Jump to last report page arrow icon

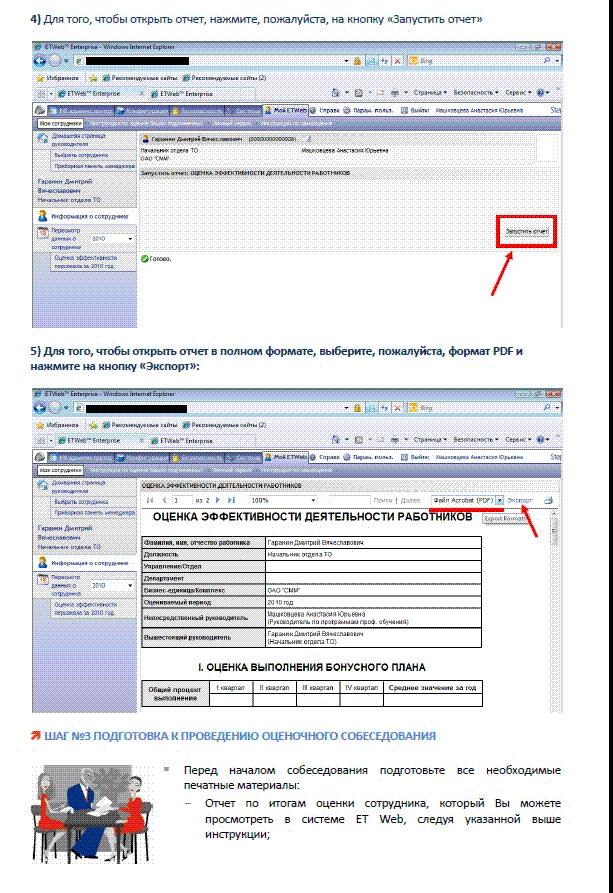(x=232, y=500)
